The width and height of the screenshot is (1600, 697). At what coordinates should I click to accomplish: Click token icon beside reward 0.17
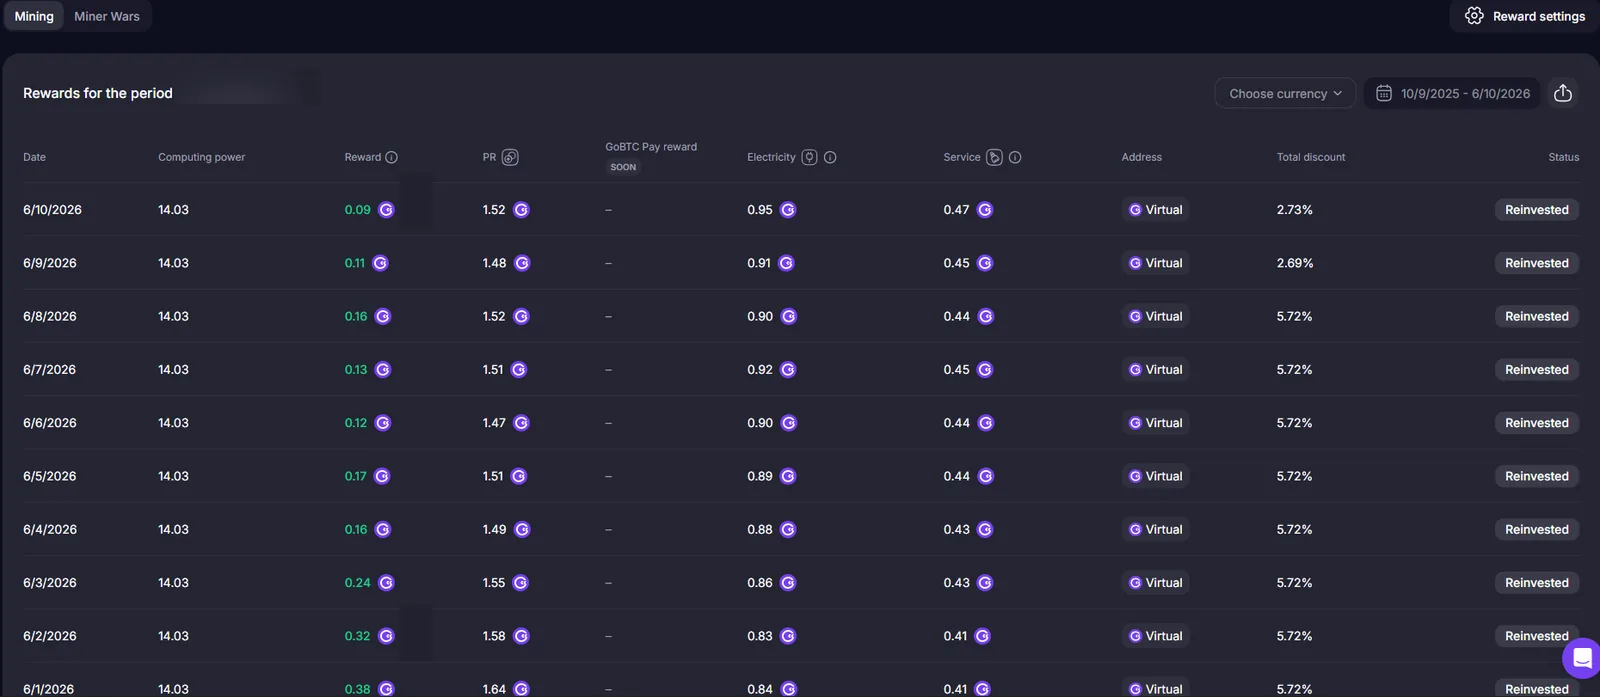point(382,476)
